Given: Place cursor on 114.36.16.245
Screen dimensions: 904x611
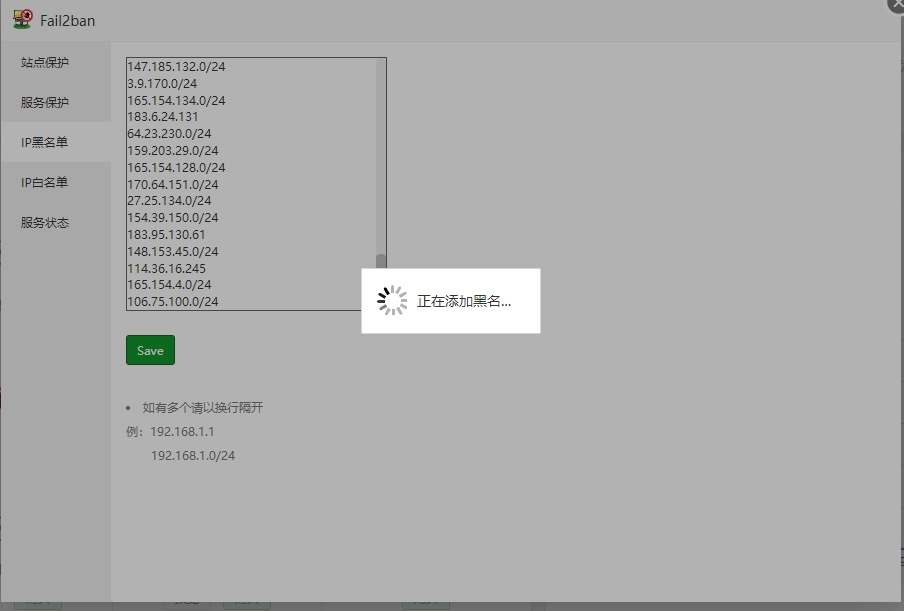Looking at the screenshot, I should click(x=166, y=269).
